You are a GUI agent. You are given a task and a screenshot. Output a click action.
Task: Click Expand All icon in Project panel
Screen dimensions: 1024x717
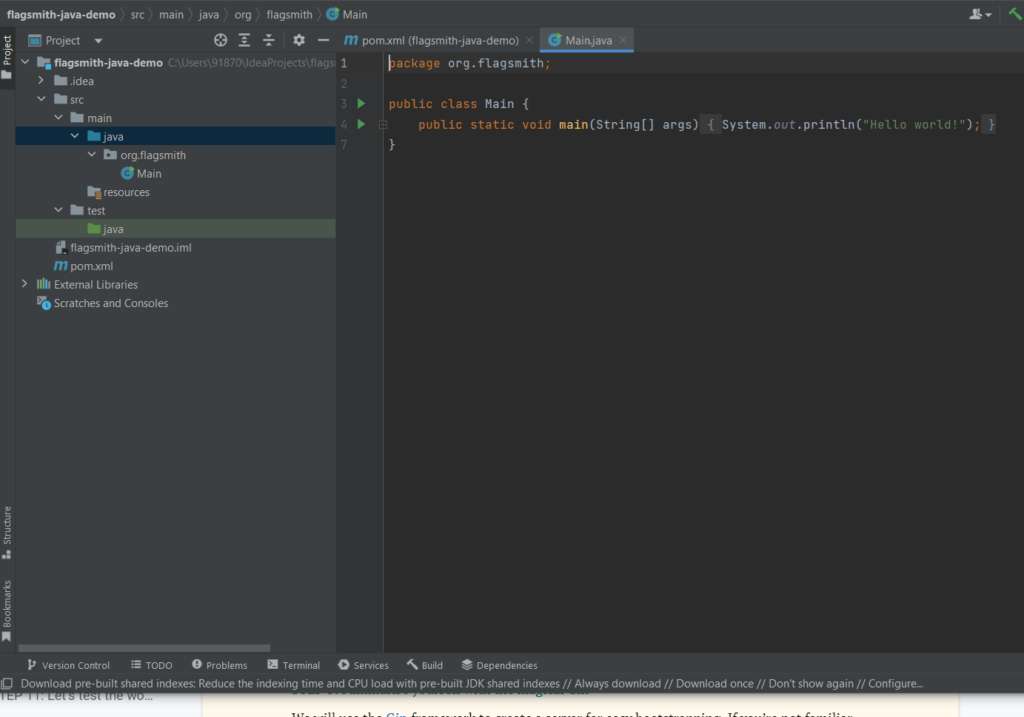pyautogui.click(x=244, y=40)
